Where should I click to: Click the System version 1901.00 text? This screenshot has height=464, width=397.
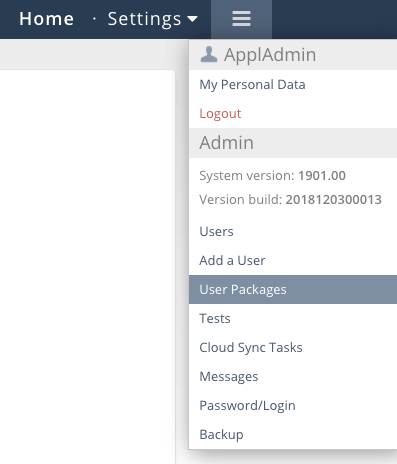(272, 176)
